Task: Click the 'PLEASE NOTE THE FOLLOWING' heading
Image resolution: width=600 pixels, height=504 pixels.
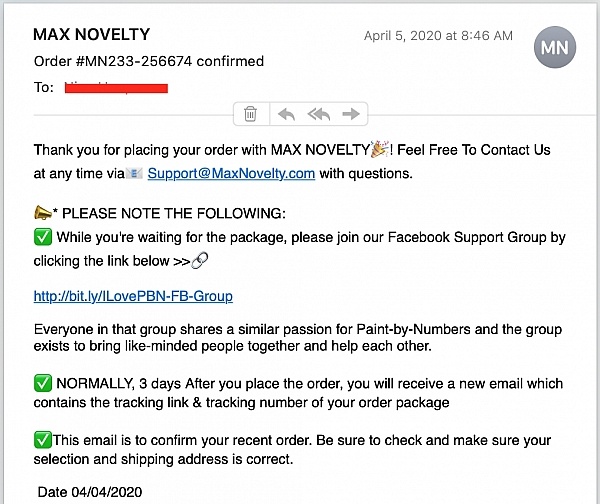Action: coord(174,213)
